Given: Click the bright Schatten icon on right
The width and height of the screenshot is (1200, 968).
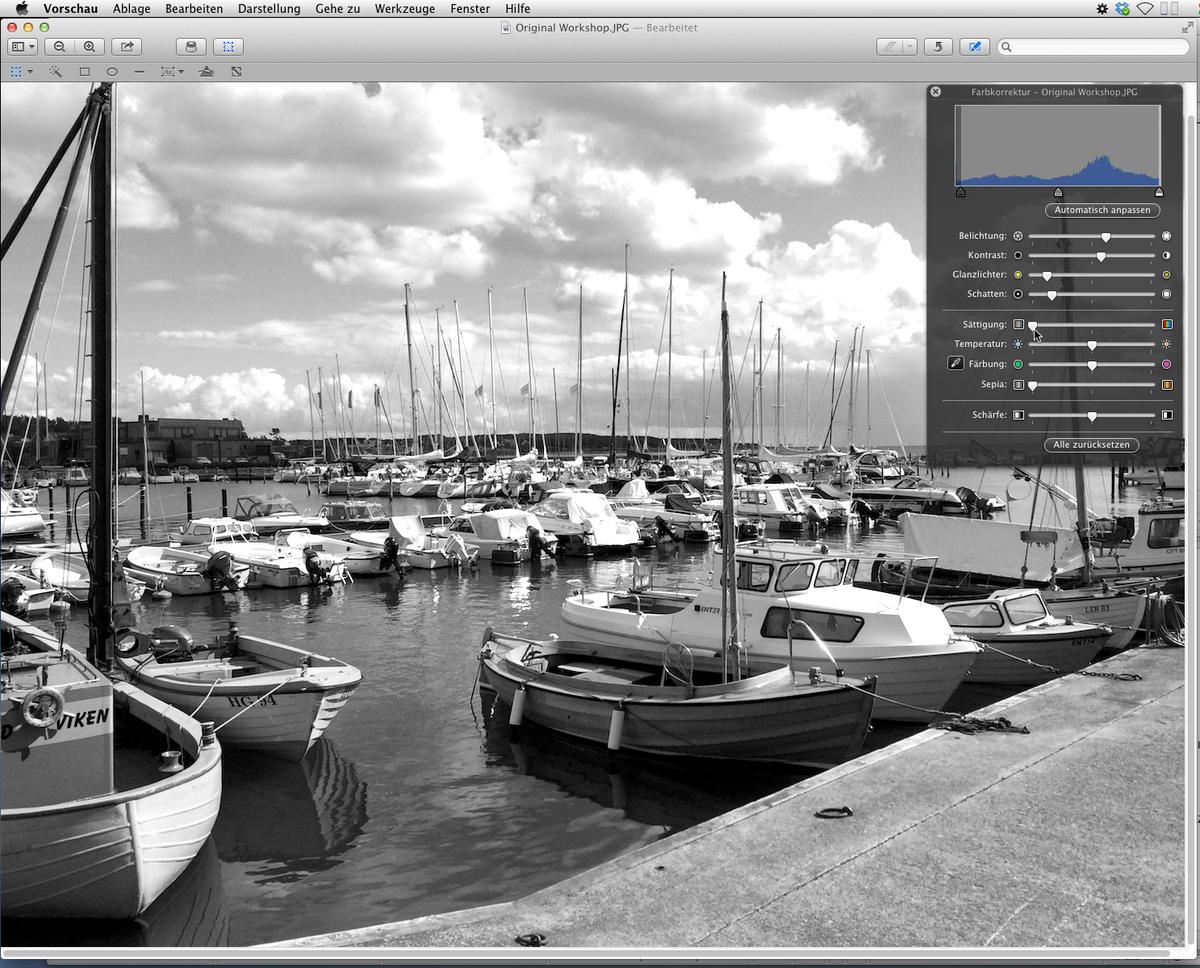Looking at the screenshot, I should [x=1166, y=294].
